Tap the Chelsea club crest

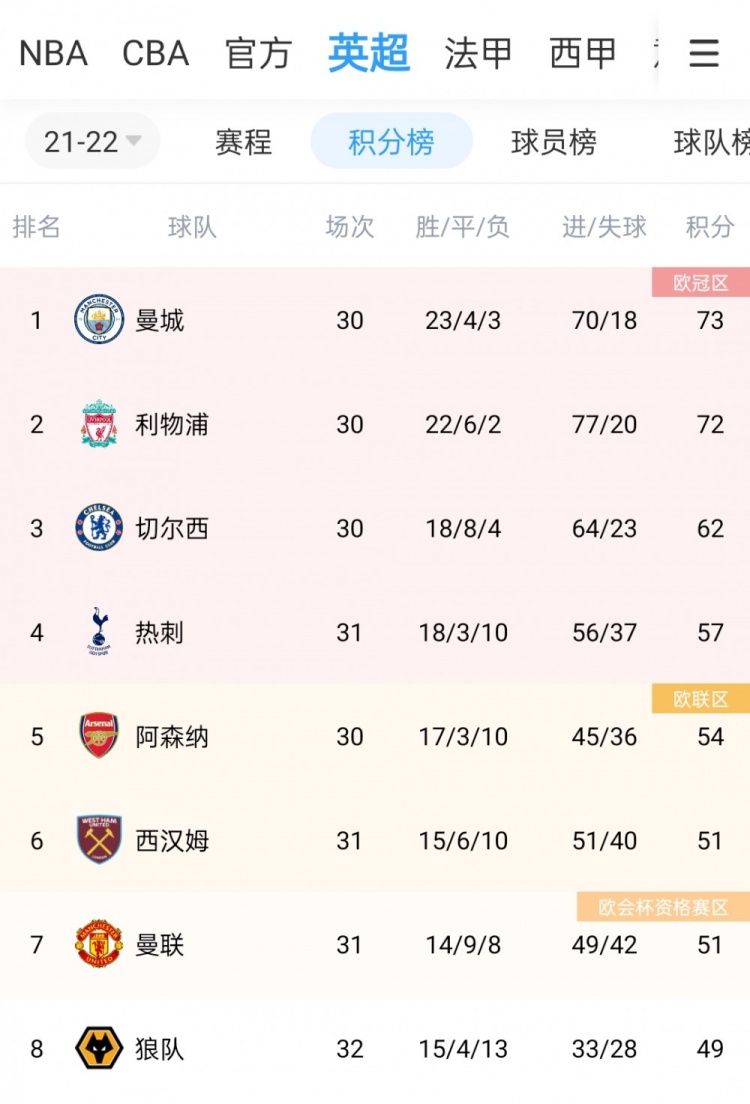(x=99, y=527)
